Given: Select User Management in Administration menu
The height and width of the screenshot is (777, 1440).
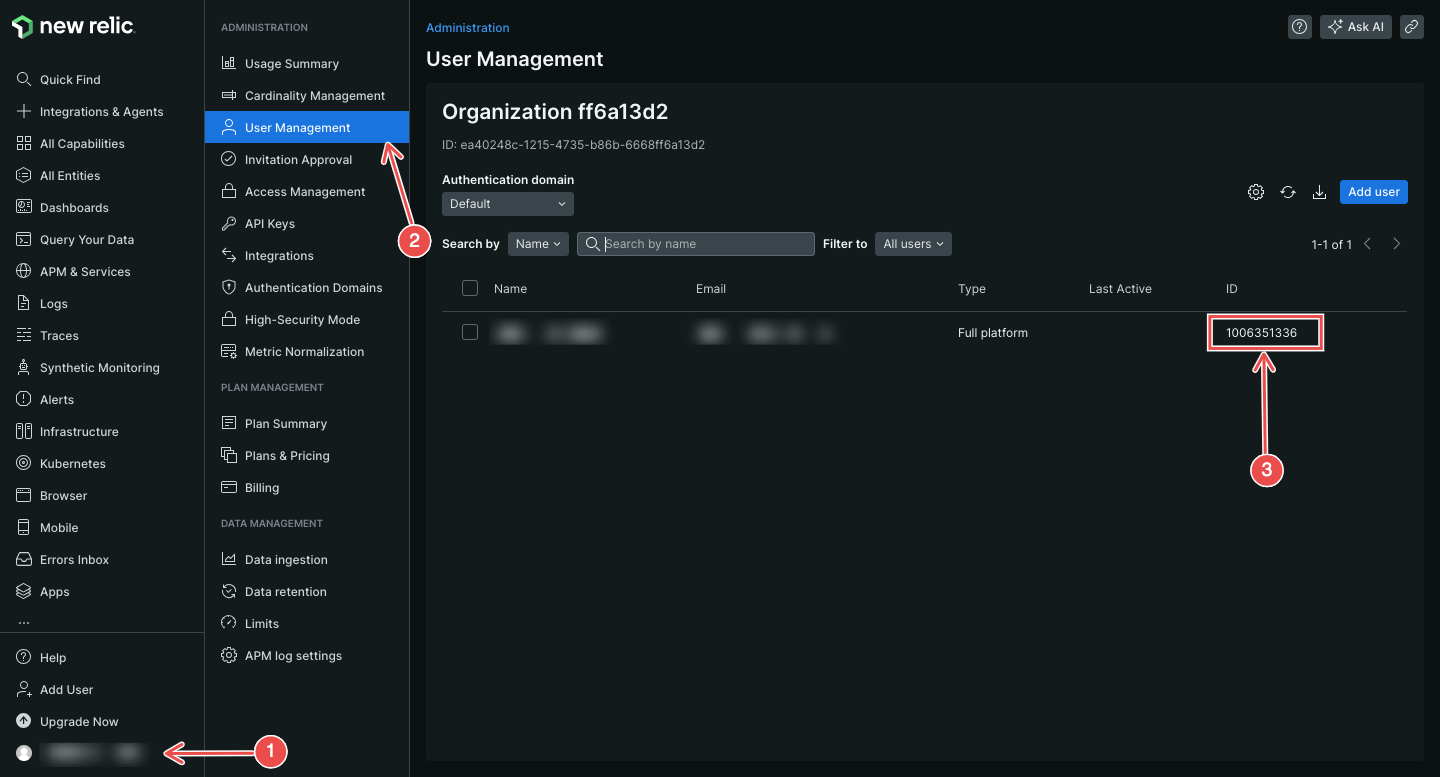Looking at the screenshot, I should tap(298, 127).
